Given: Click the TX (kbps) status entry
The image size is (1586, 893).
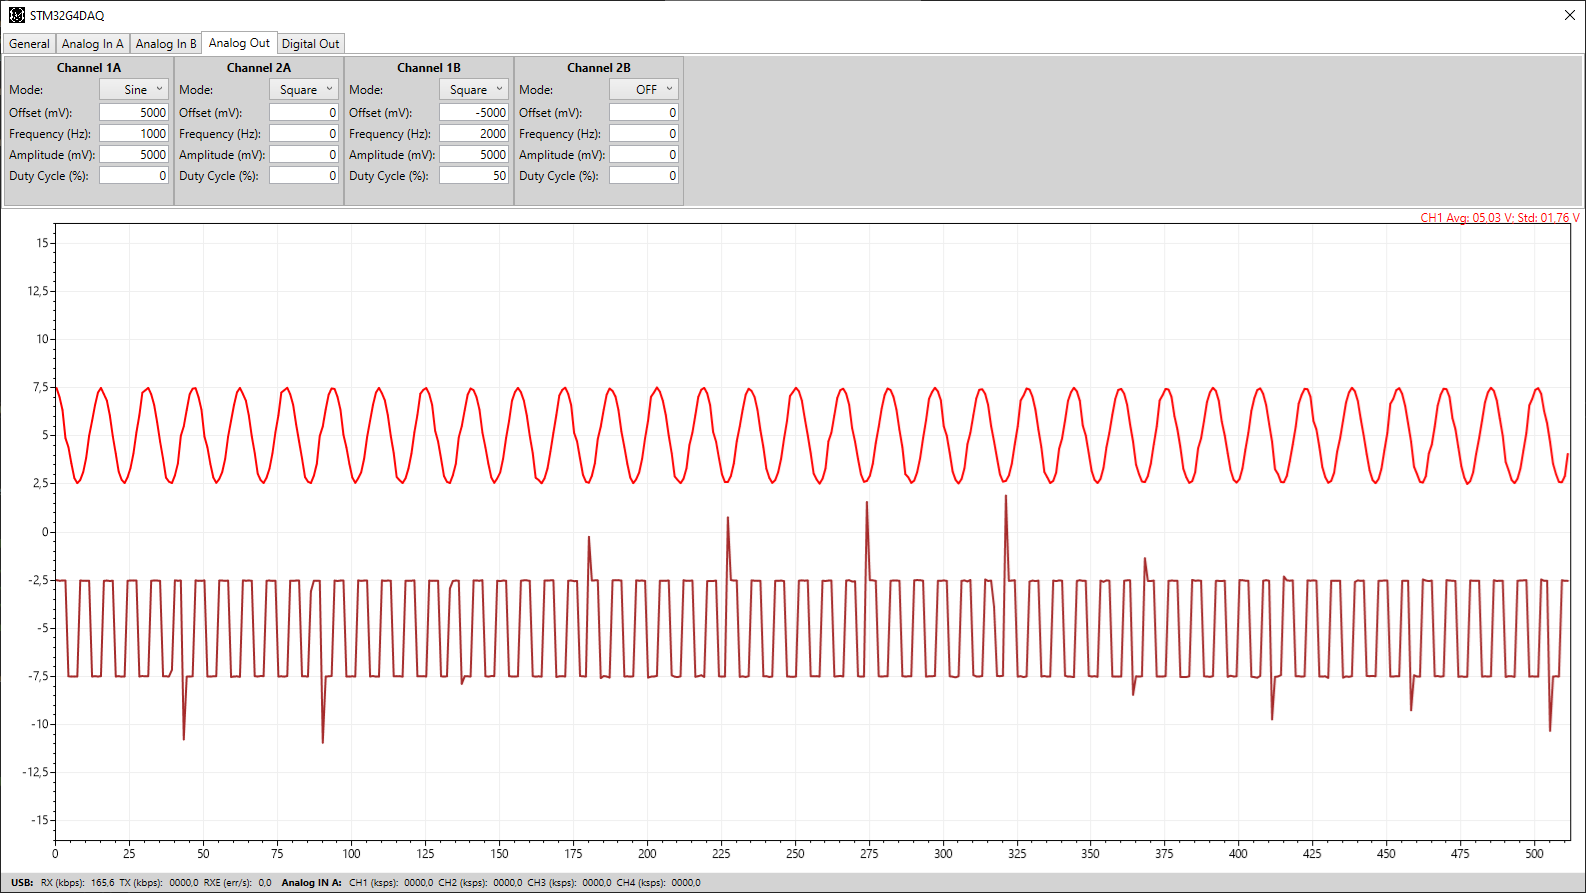Looking at the screenshot, I should coord(158,883).
